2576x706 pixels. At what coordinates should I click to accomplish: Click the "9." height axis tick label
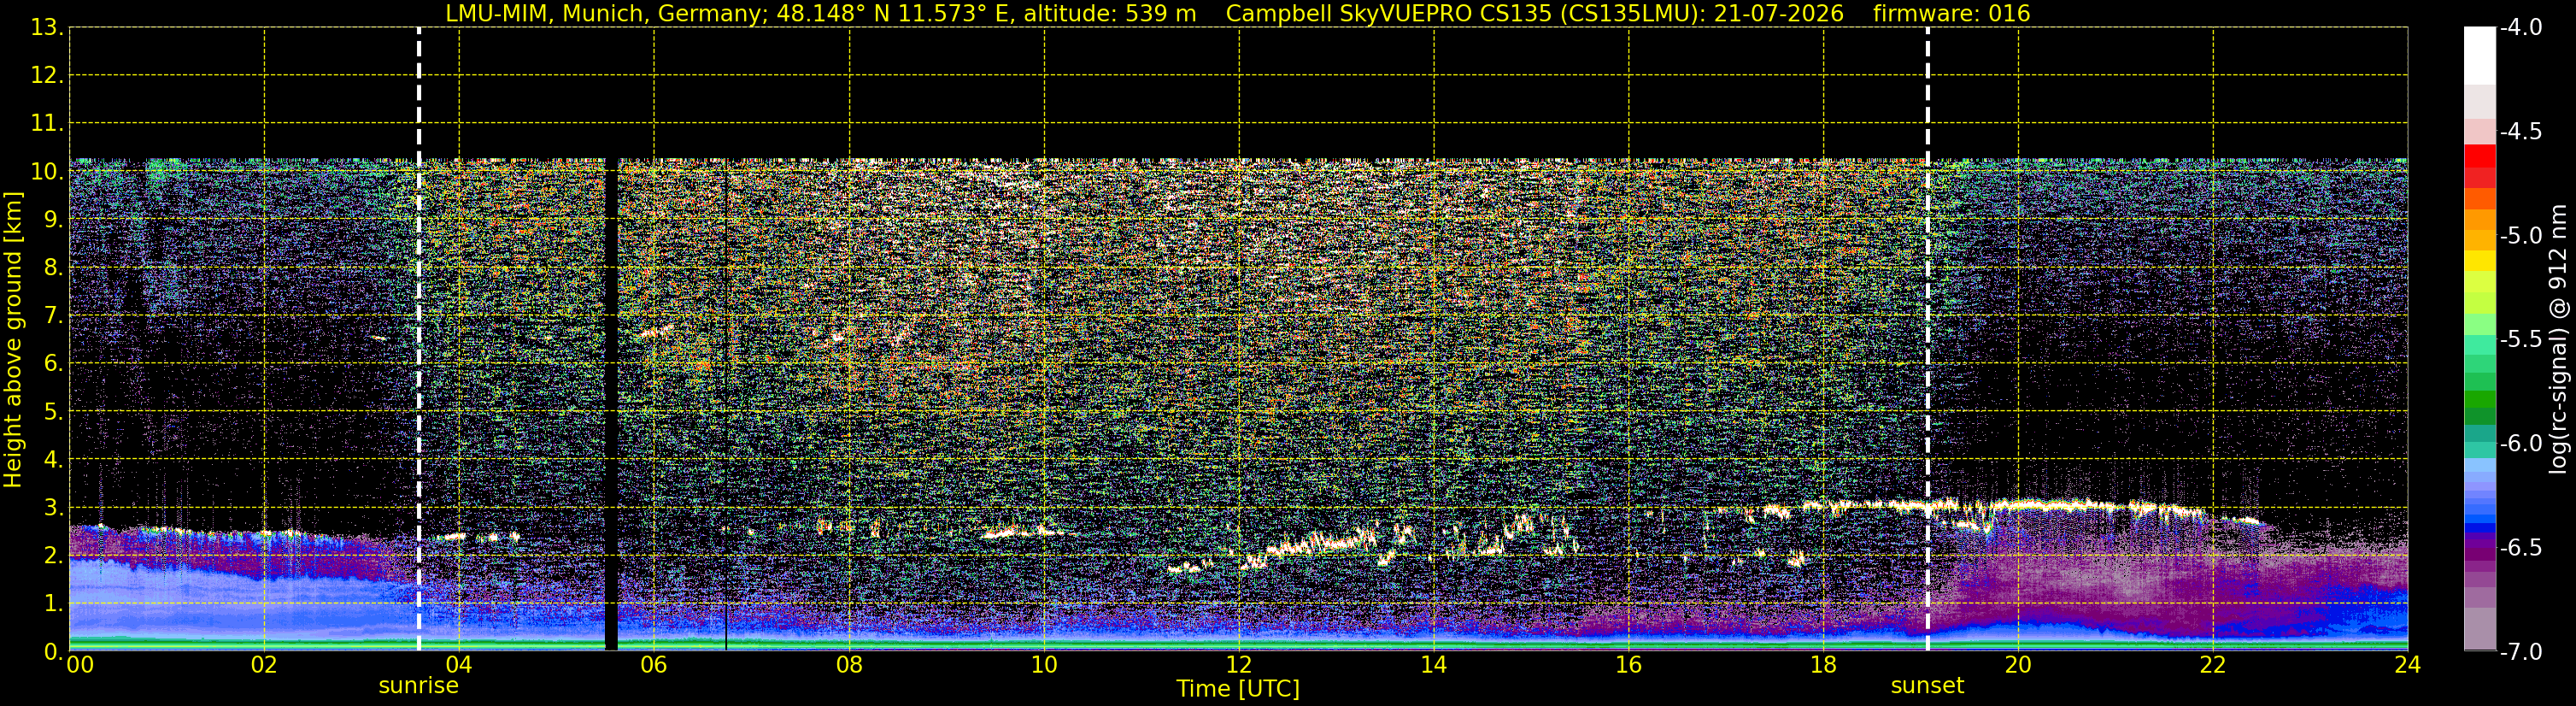(x=53, y=220)
